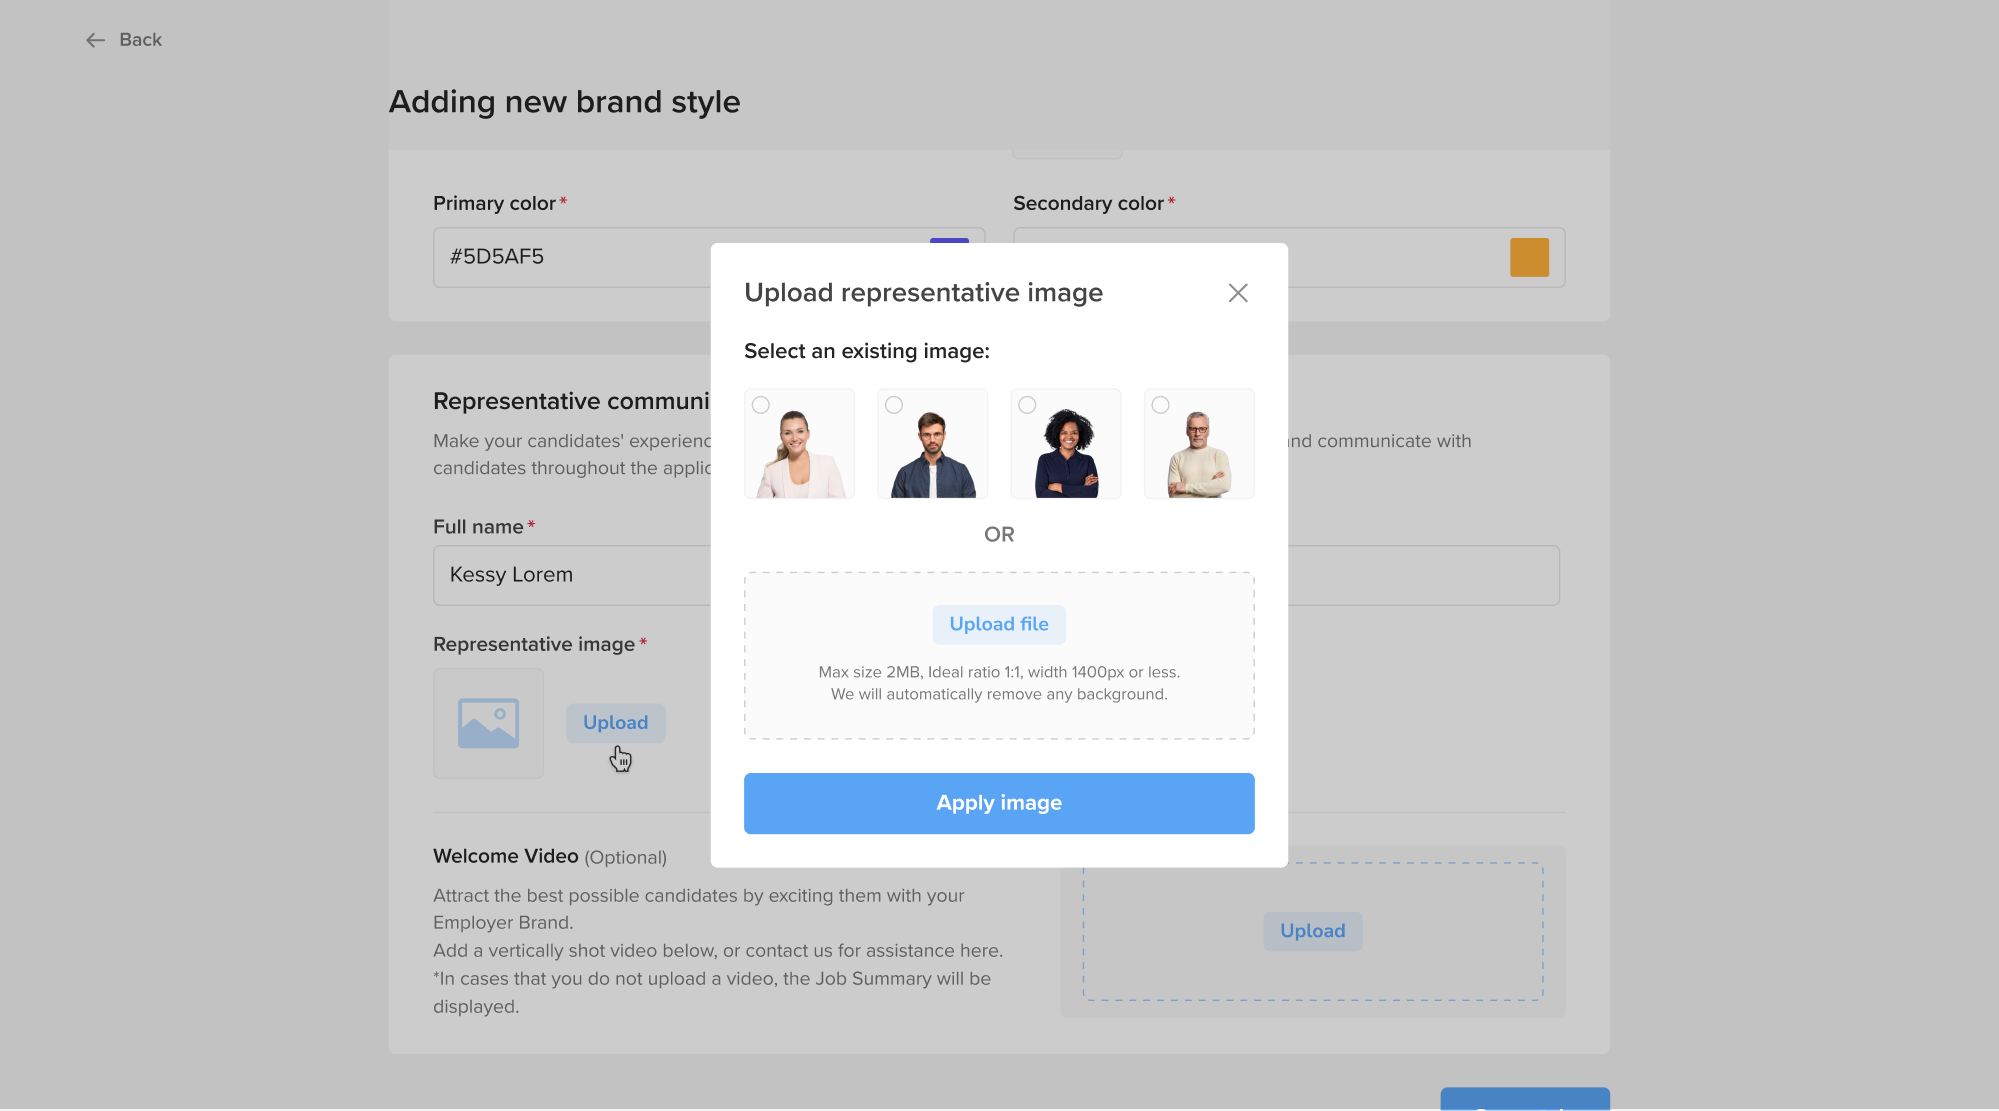Click the Upload file button in the dialog
Viewport: 1999px width, 1111px height.
coord(999,624)
